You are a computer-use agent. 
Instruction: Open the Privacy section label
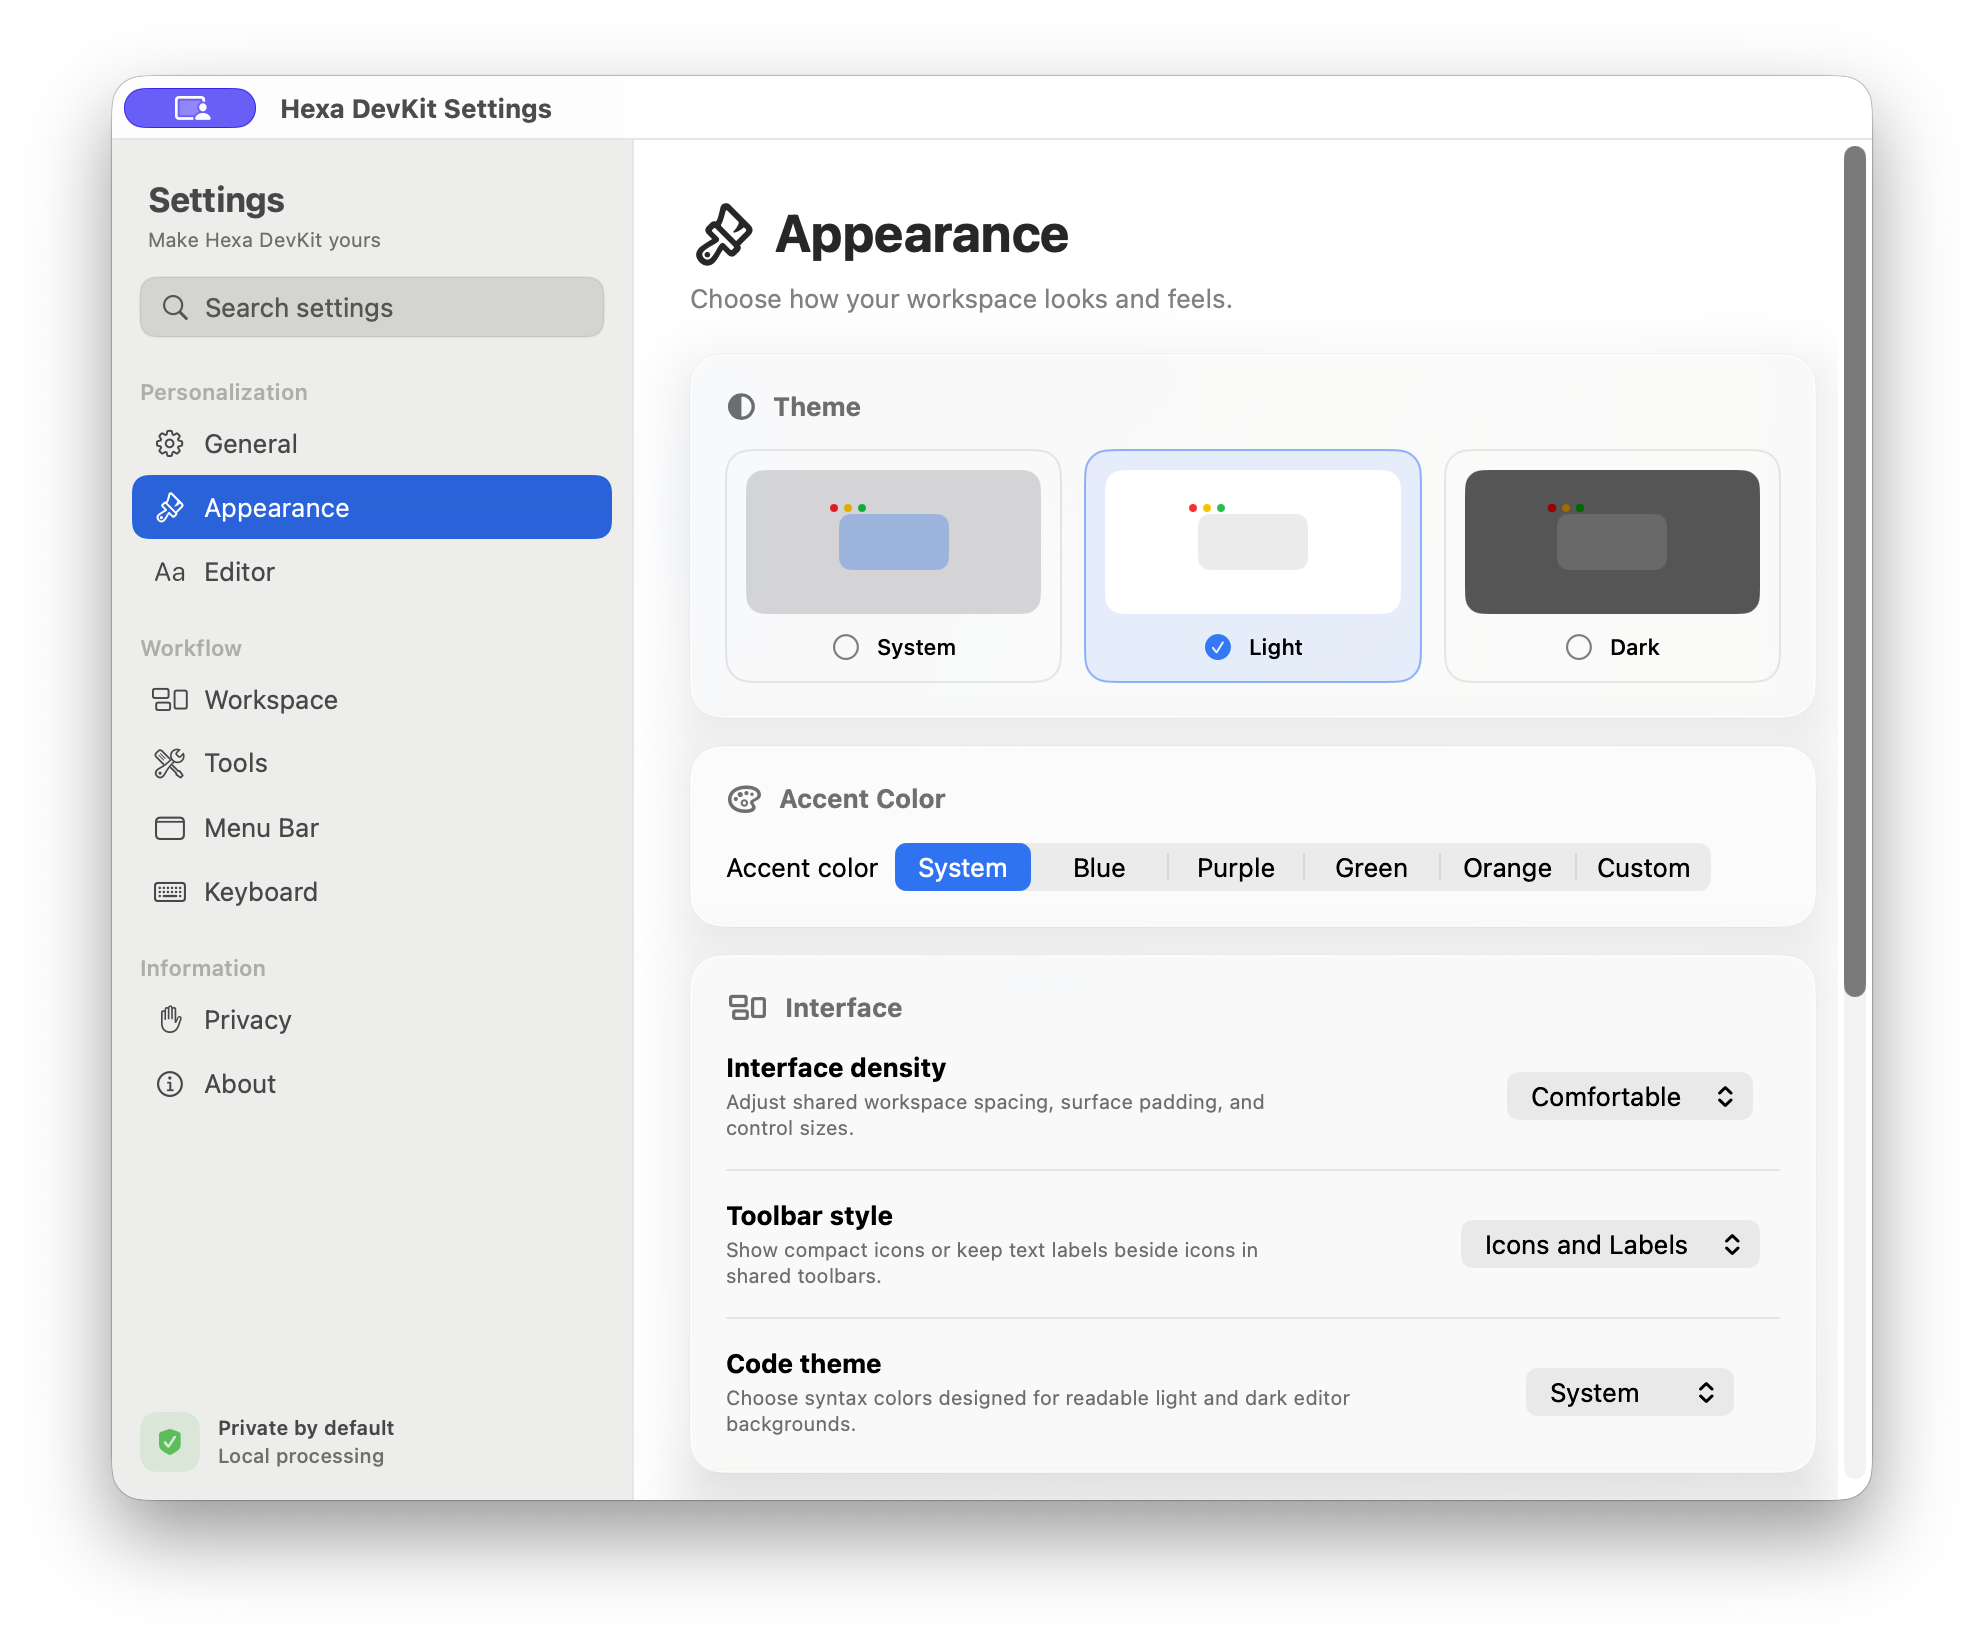point(248,1020)
